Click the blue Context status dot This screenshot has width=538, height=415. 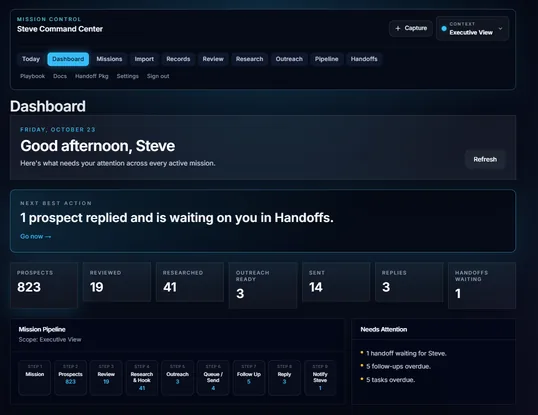point(444,28)
